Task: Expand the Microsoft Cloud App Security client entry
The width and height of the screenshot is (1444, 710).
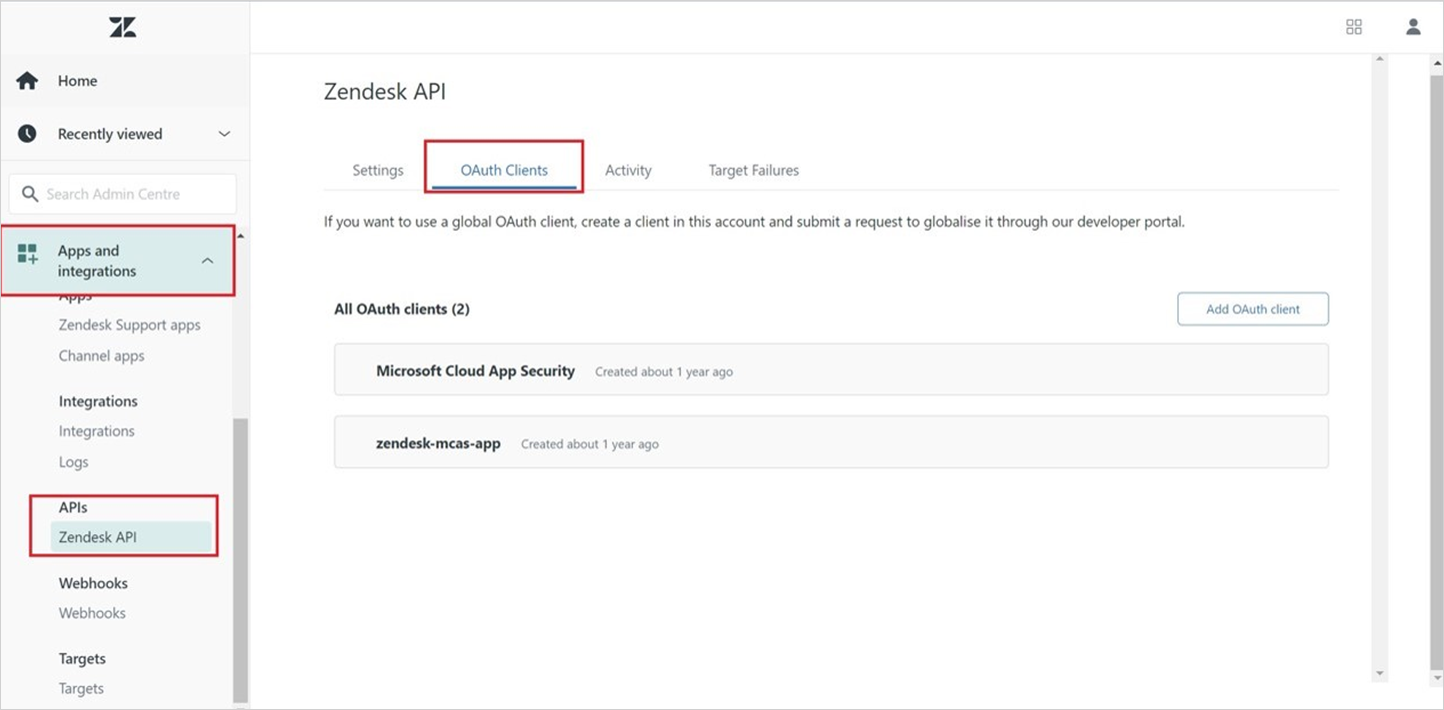Action: tap(475, 370)
